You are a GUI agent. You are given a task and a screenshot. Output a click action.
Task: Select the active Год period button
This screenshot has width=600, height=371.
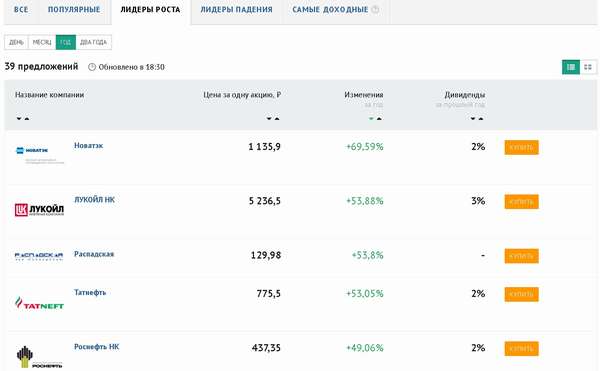pyautogui.click(x=66, y=42)
